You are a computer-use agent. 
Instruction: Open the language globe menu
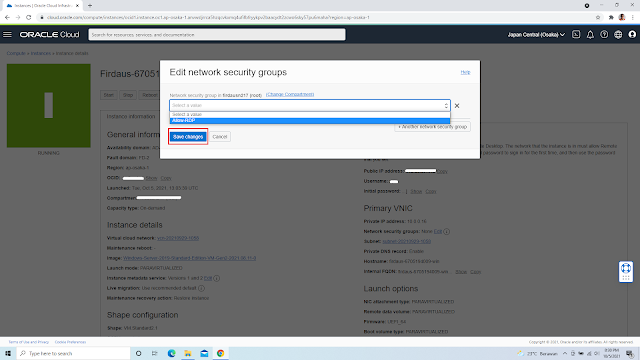(618, 35)
